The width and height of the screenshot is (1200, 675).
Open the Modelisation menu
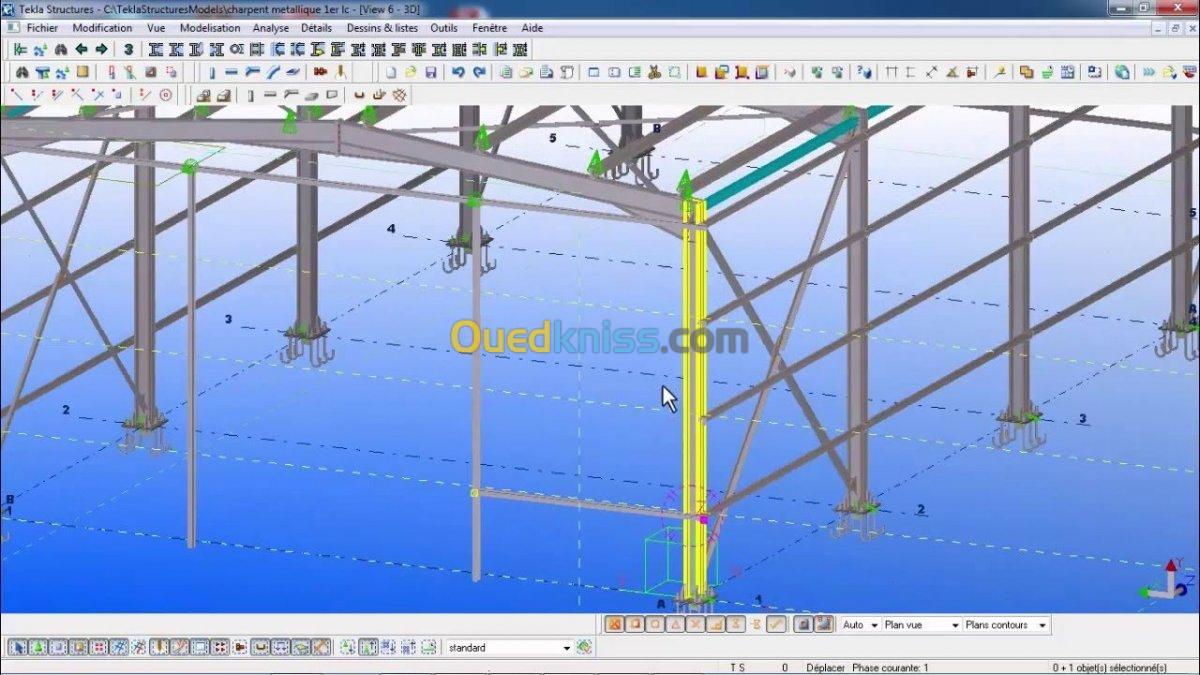[x=210, y=28]
